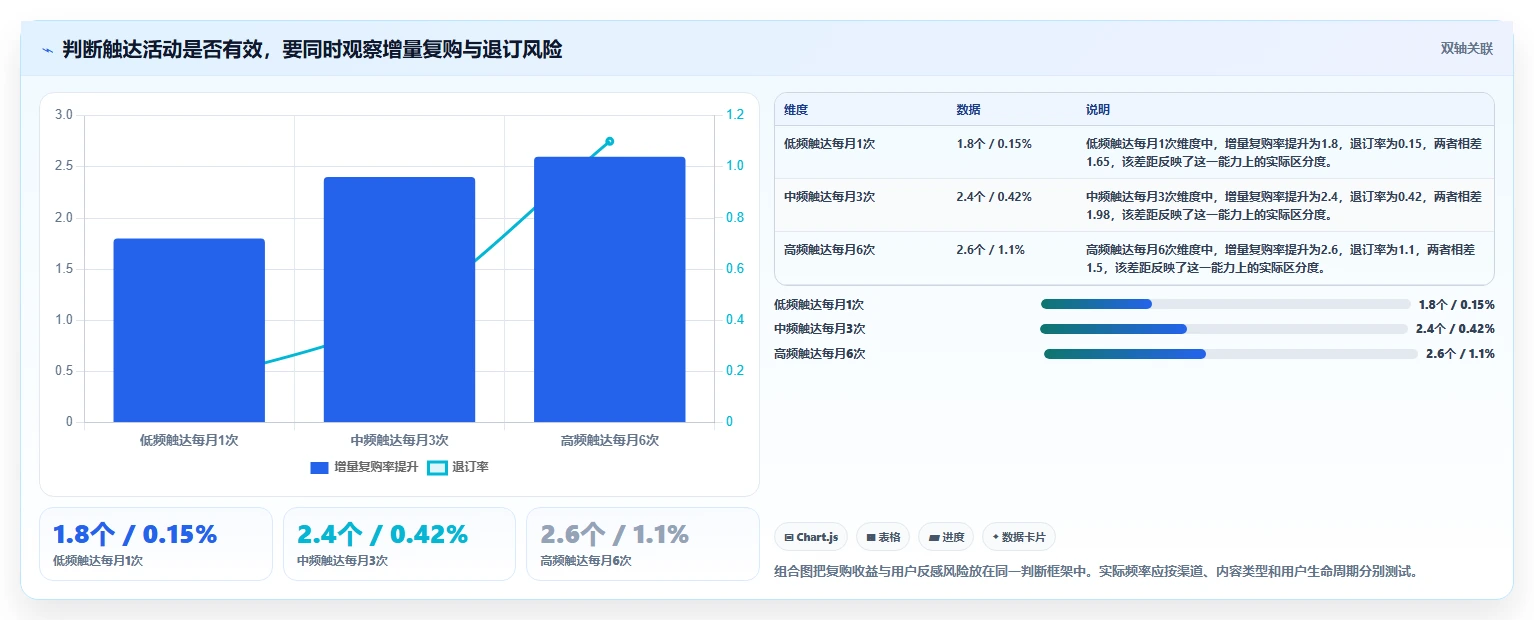Click the 说明 column header
This screenshot has height=620, width=1534.
click(x=1098, y=110)
